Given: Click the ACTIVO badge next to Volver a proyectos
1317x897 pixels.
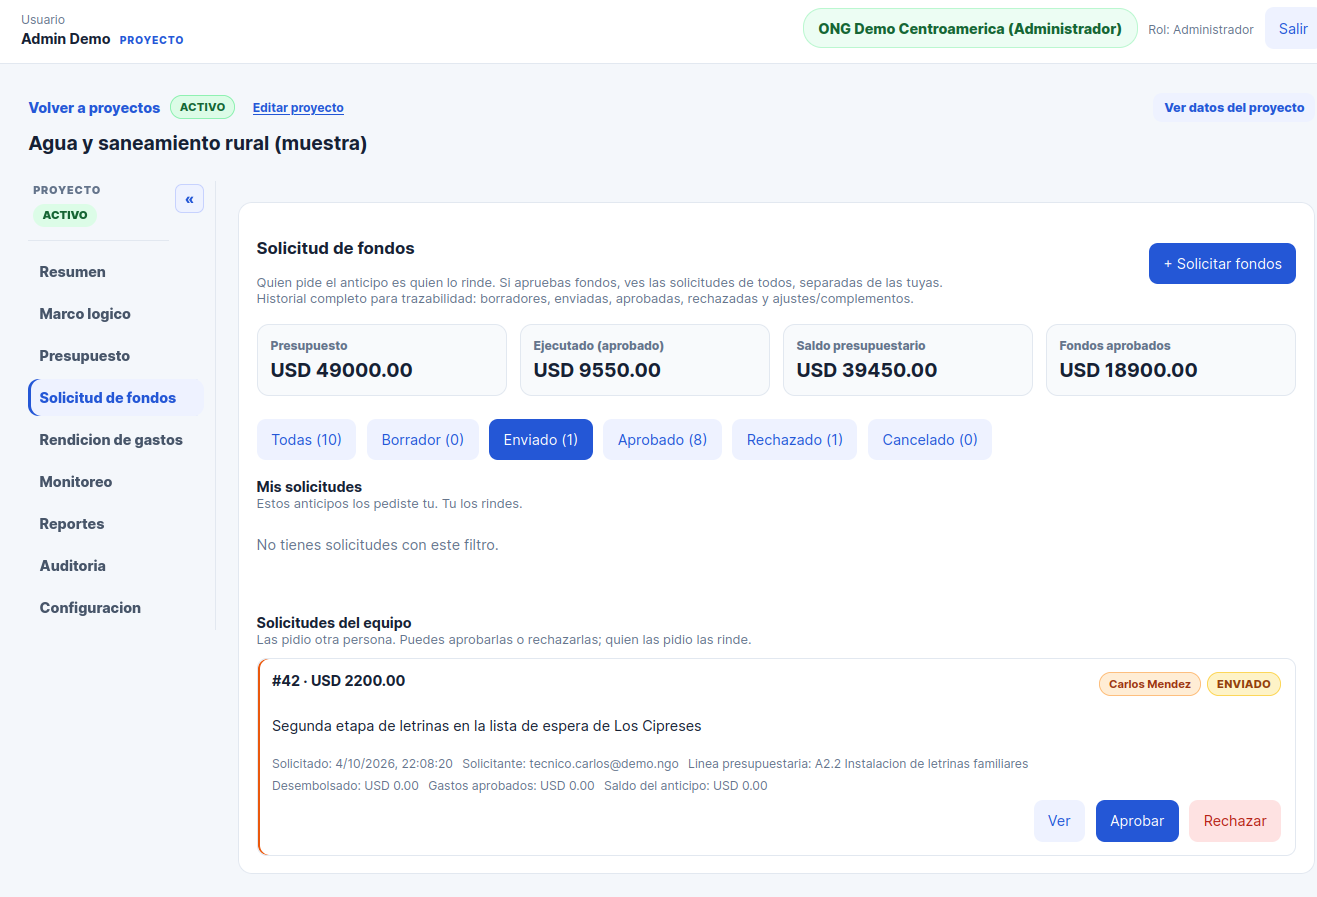Looking at the screenshot, I should (203, 107).
